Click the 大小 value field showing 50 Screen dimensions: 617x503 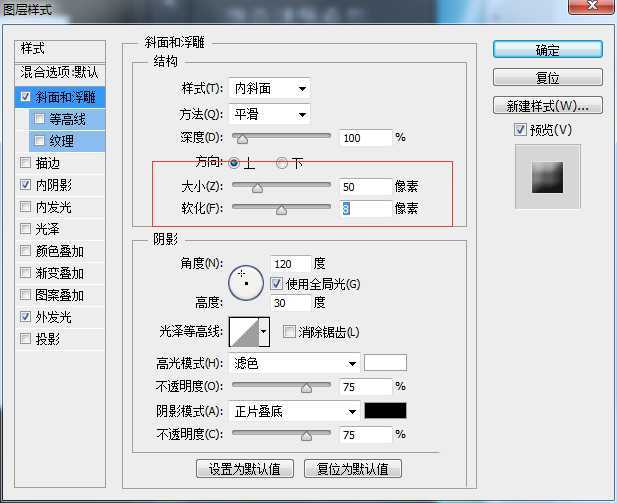(366, 187)
